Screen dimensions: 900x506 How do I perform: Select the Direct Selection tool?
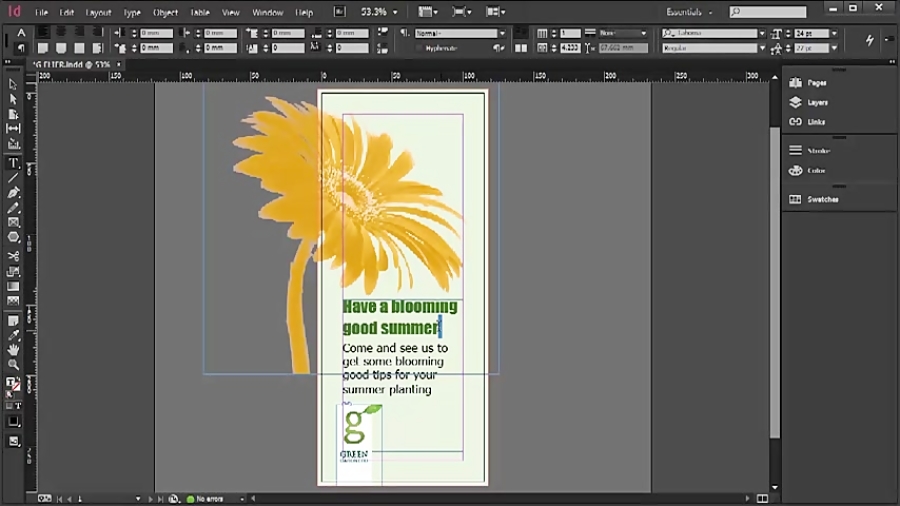pos(13,99)
